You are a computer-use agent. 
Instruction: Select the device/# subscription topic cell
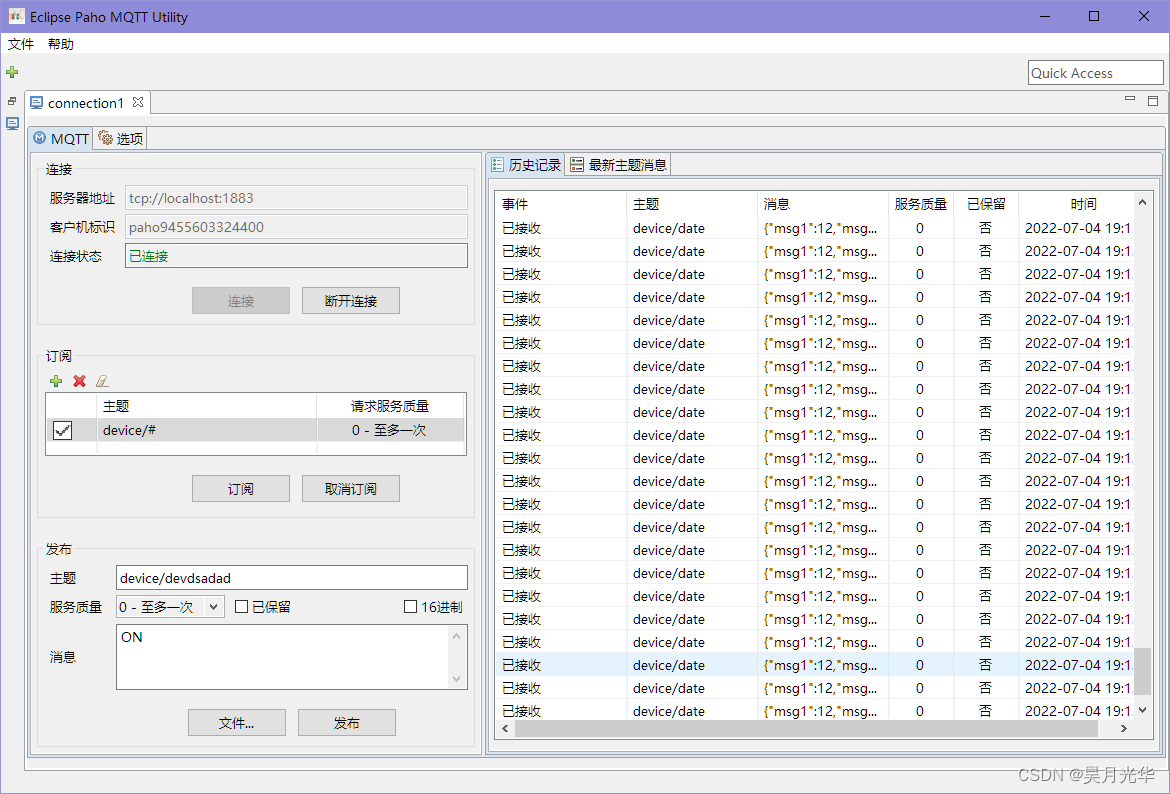(x=207, y=430)
